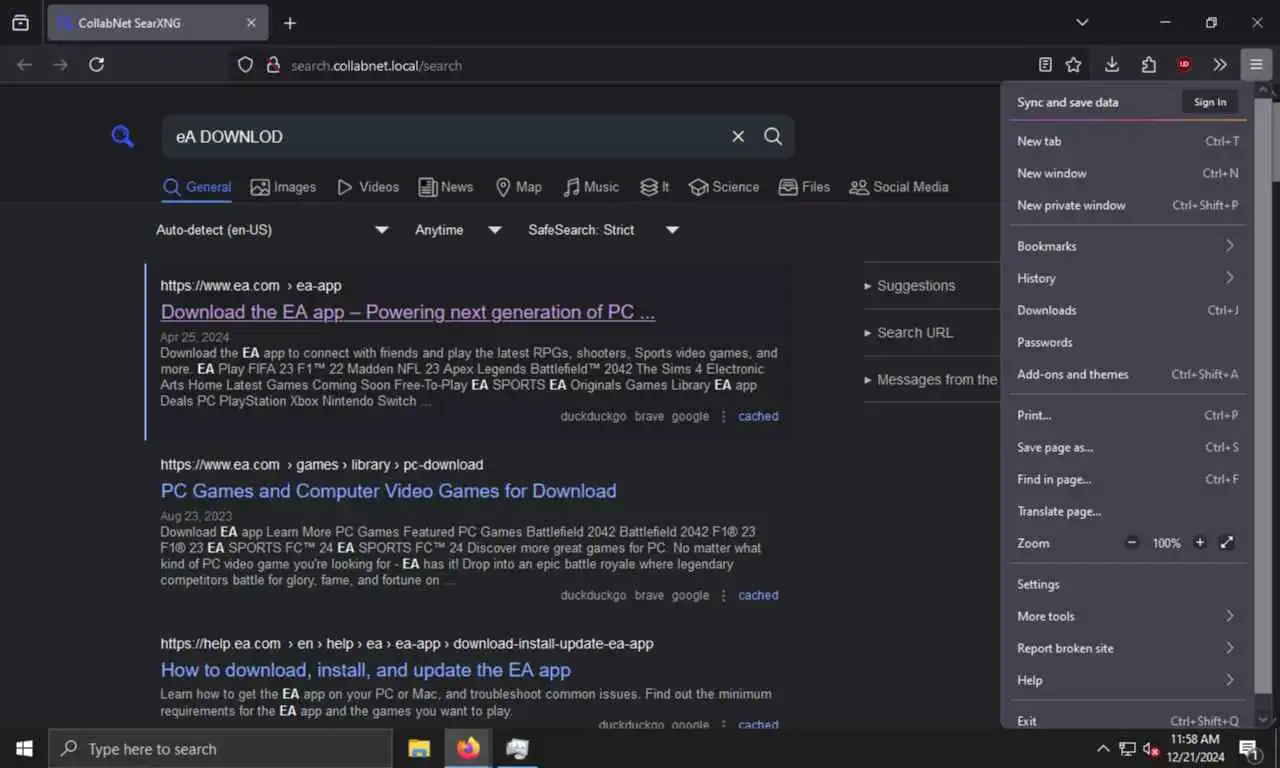Viewport: 1280px width, 768px height.
Task: Click the search submit magnifier icon
Action: coord(773,136)
